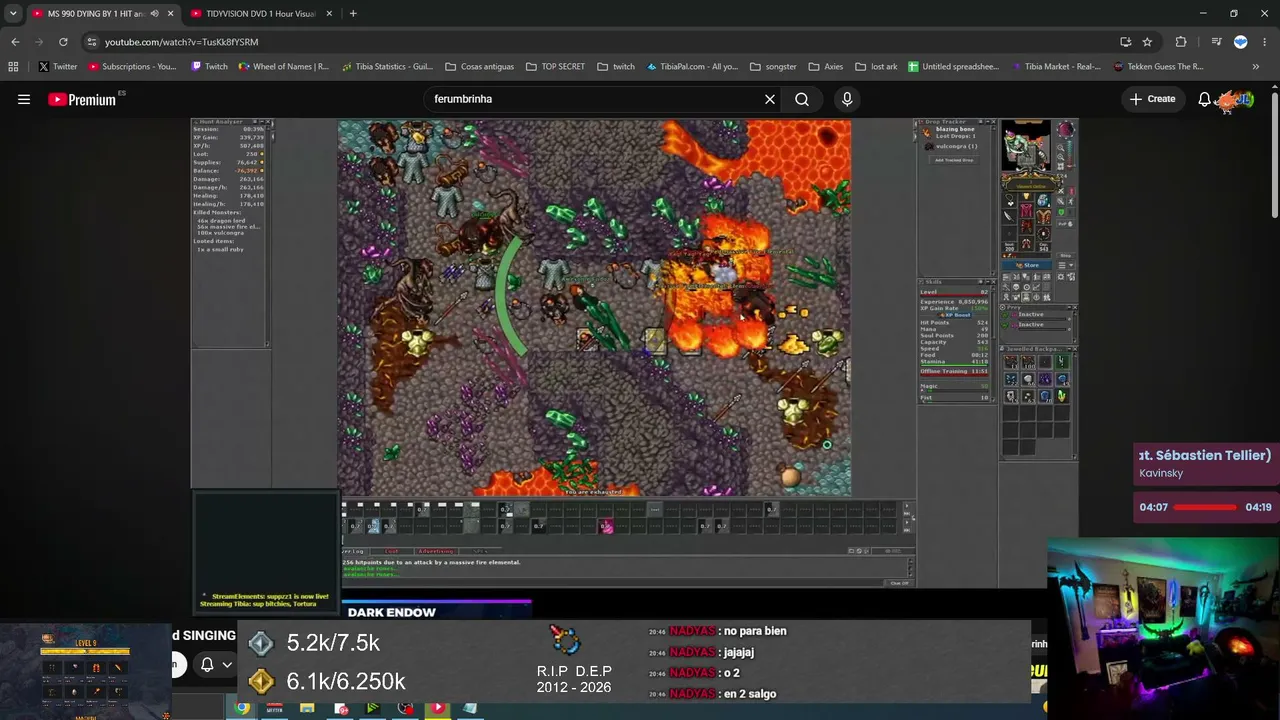Open the Tibia Statistics - Guil... bookmark
This screenshot has width=1280, height=720.
[x=387, y=67]
